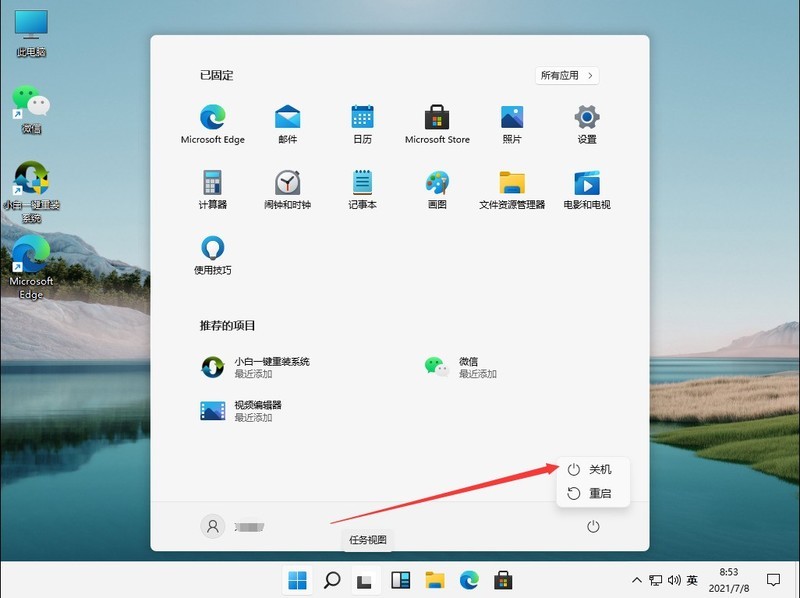
Task: Launch the Paint (画图) app
Action: pyautogui.click(x=436, y=188)
